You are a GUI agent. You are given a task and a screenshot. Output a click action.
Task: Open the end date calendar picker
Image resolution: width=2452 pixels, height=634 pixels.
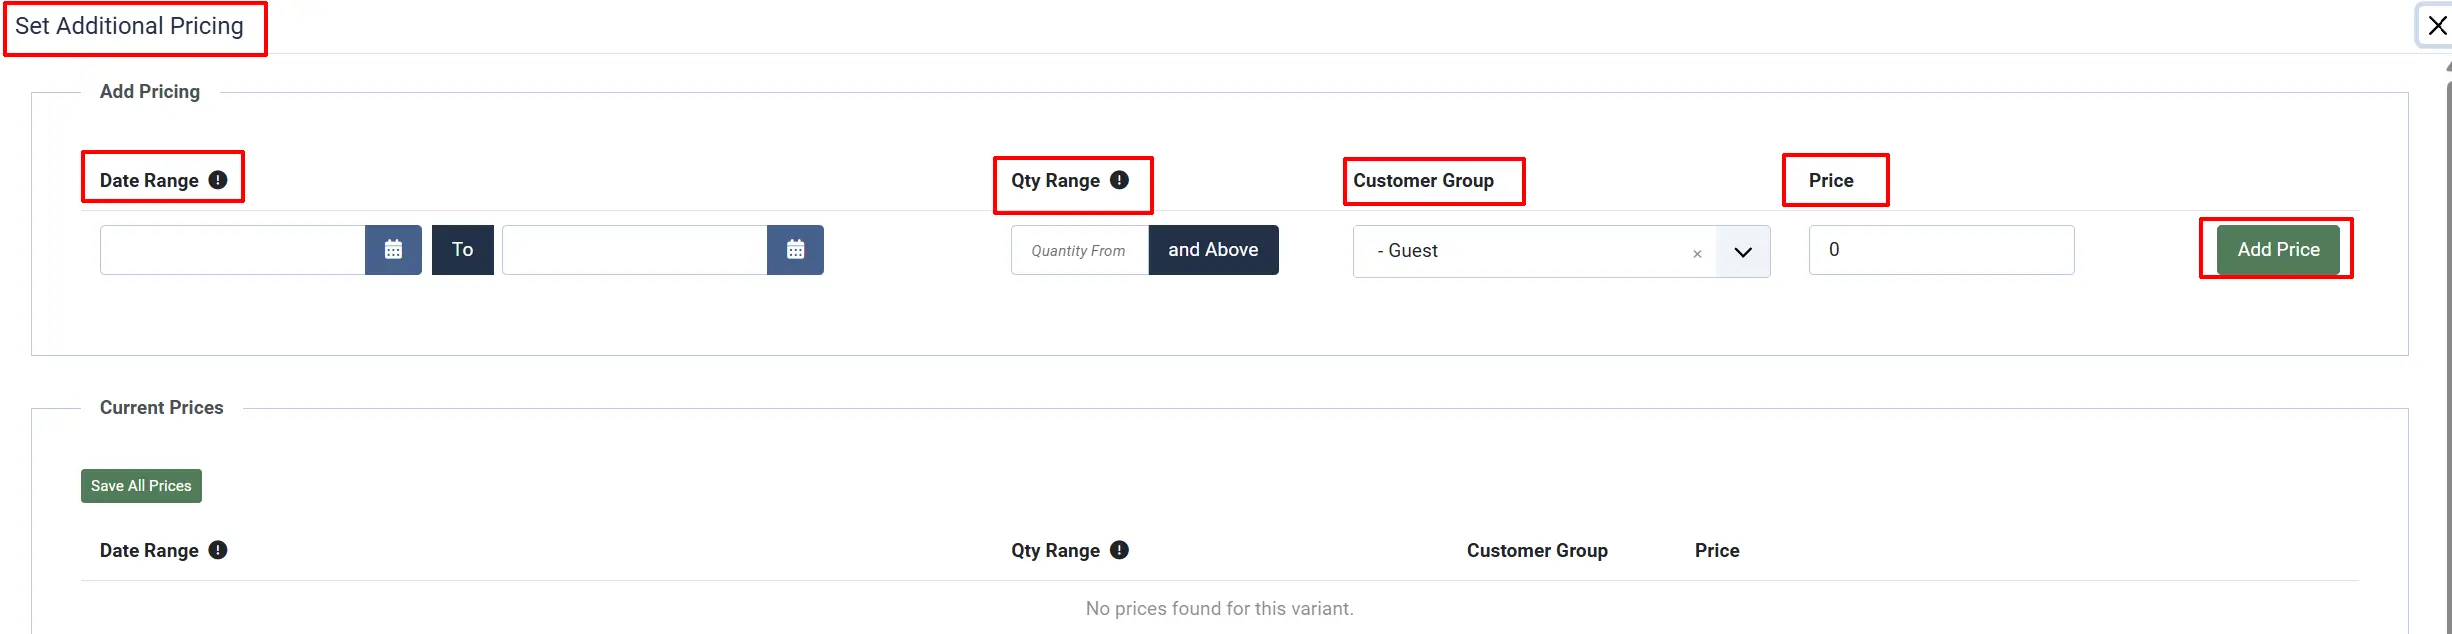click(x=795, y=250)
